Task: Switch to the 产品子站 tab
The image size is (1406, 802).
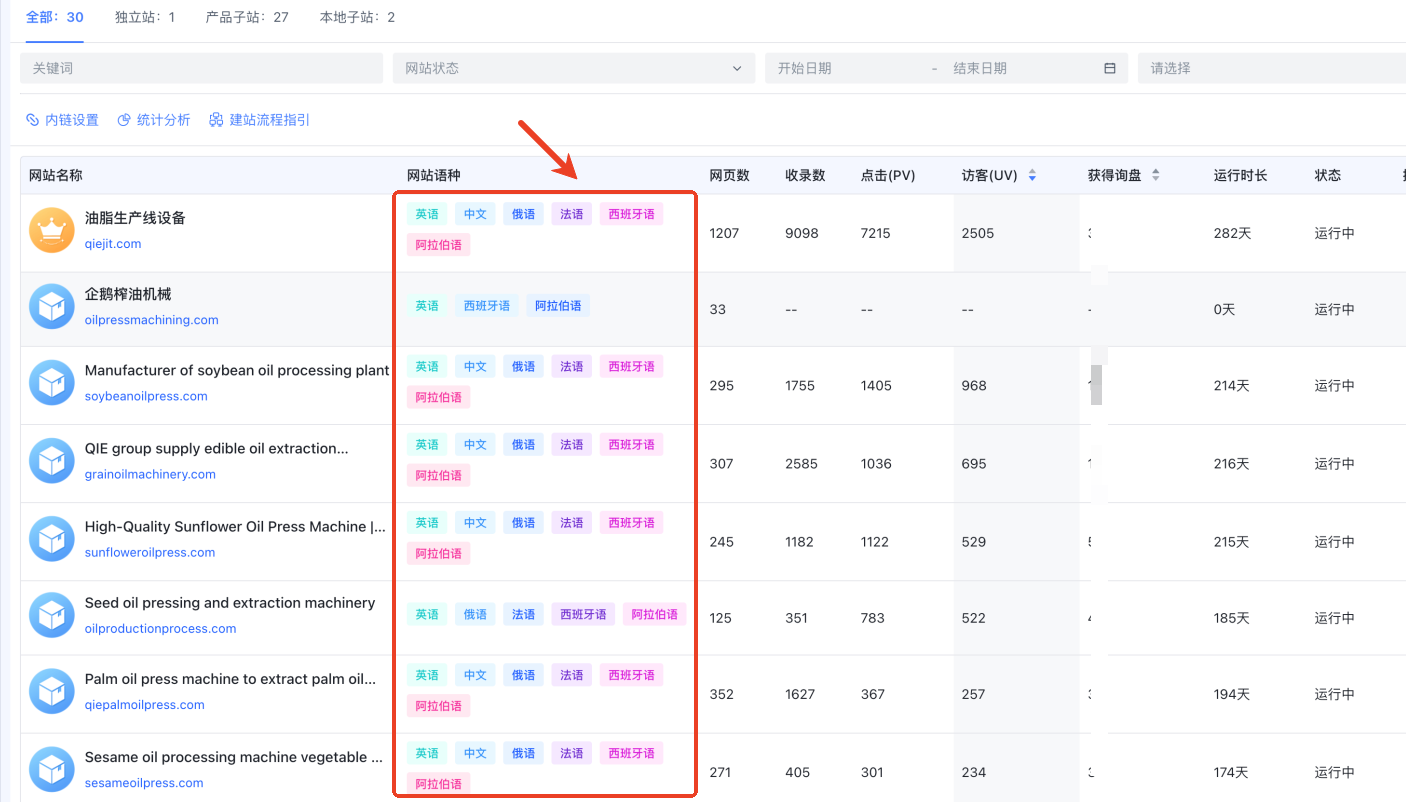Action: point(247,17)
